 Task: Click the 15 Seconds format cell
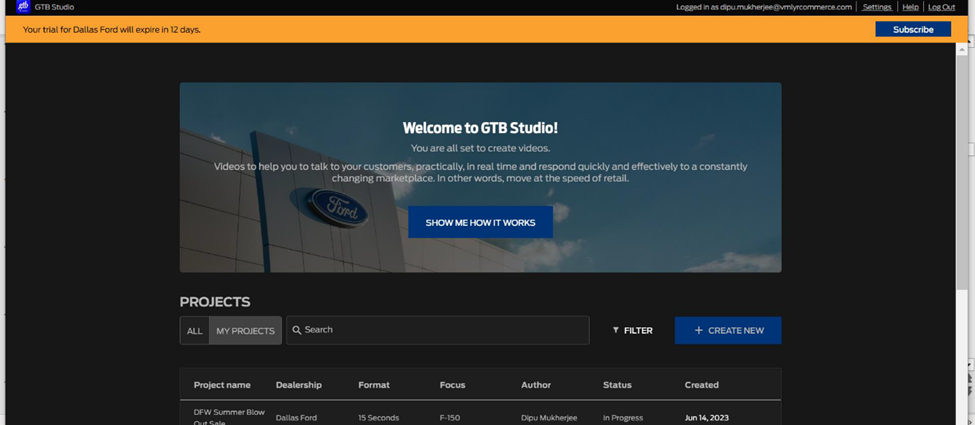point(379,418)
